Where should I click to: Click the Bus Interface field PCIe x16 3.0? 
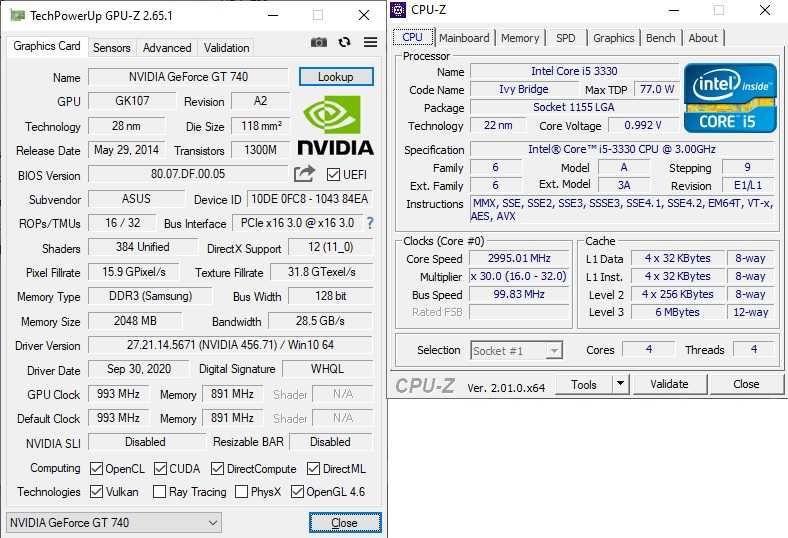[298, 223]
